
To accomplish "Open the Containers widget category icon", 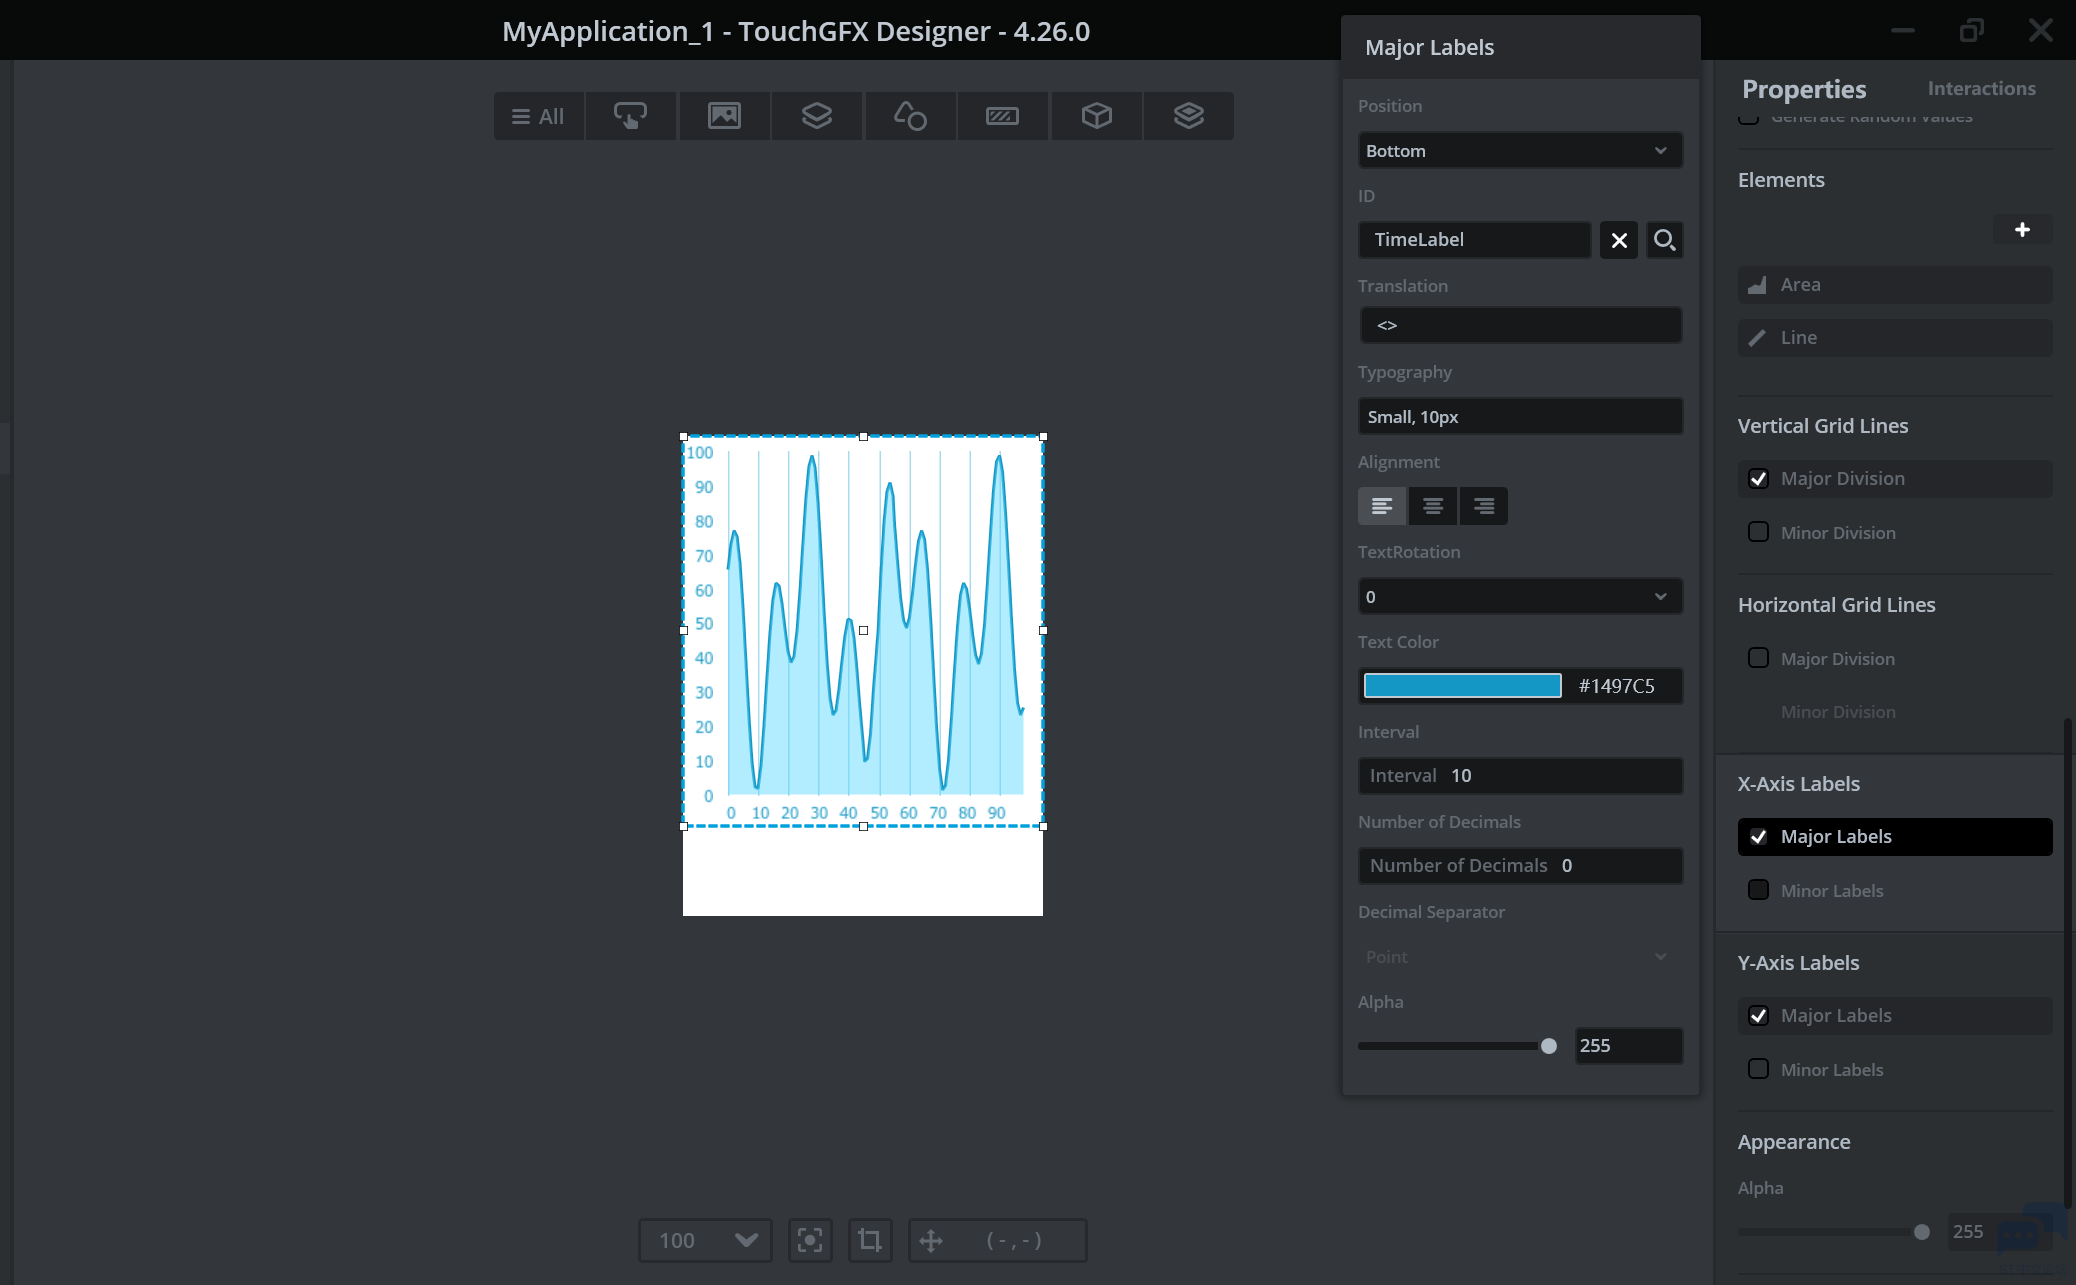I will coord(816,116).
